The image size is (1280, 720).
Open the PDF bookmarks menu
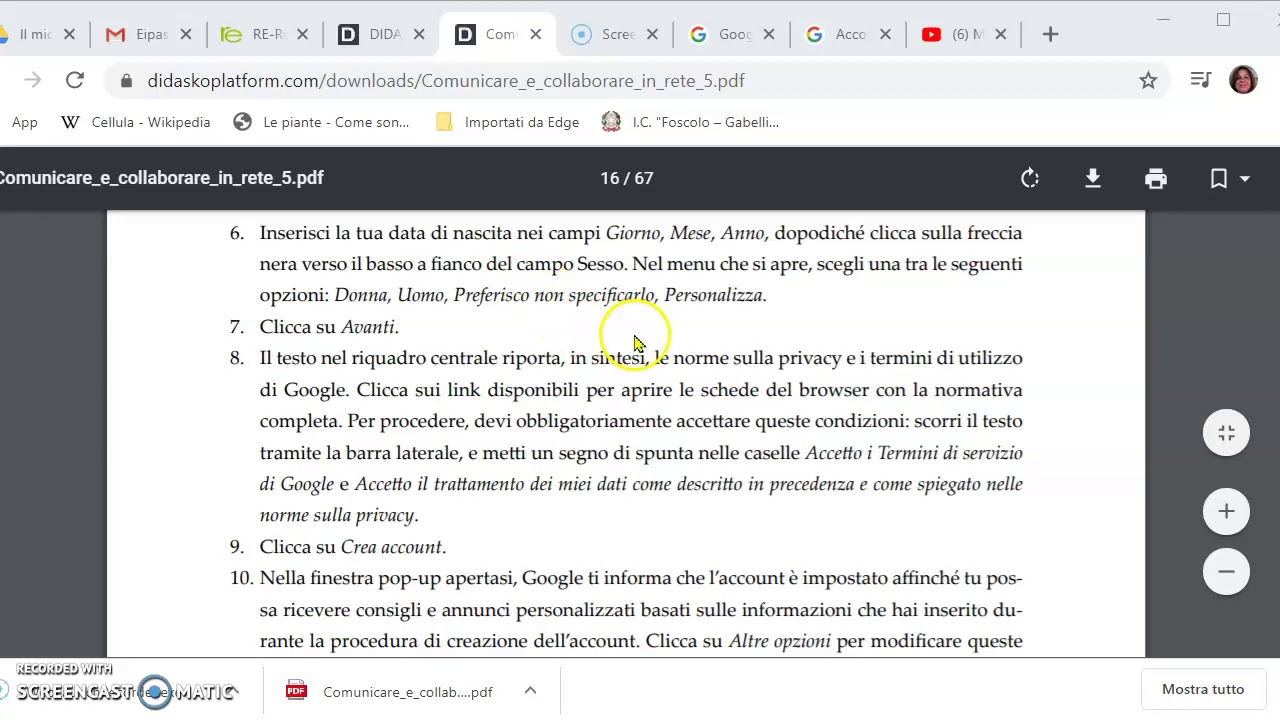coord(1229,178)
